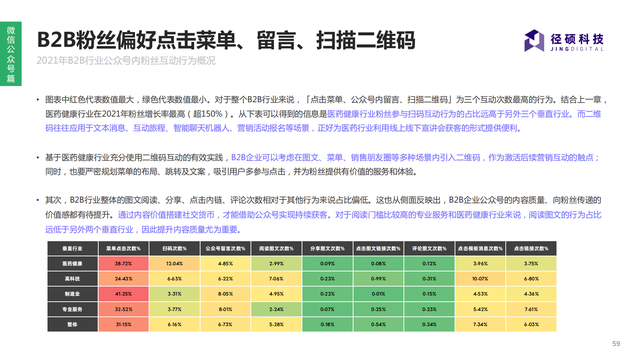Click the red 38.72% cell for 医药健康
The width and height of the screenshot is (640, 360).
(x=123, y=264)
